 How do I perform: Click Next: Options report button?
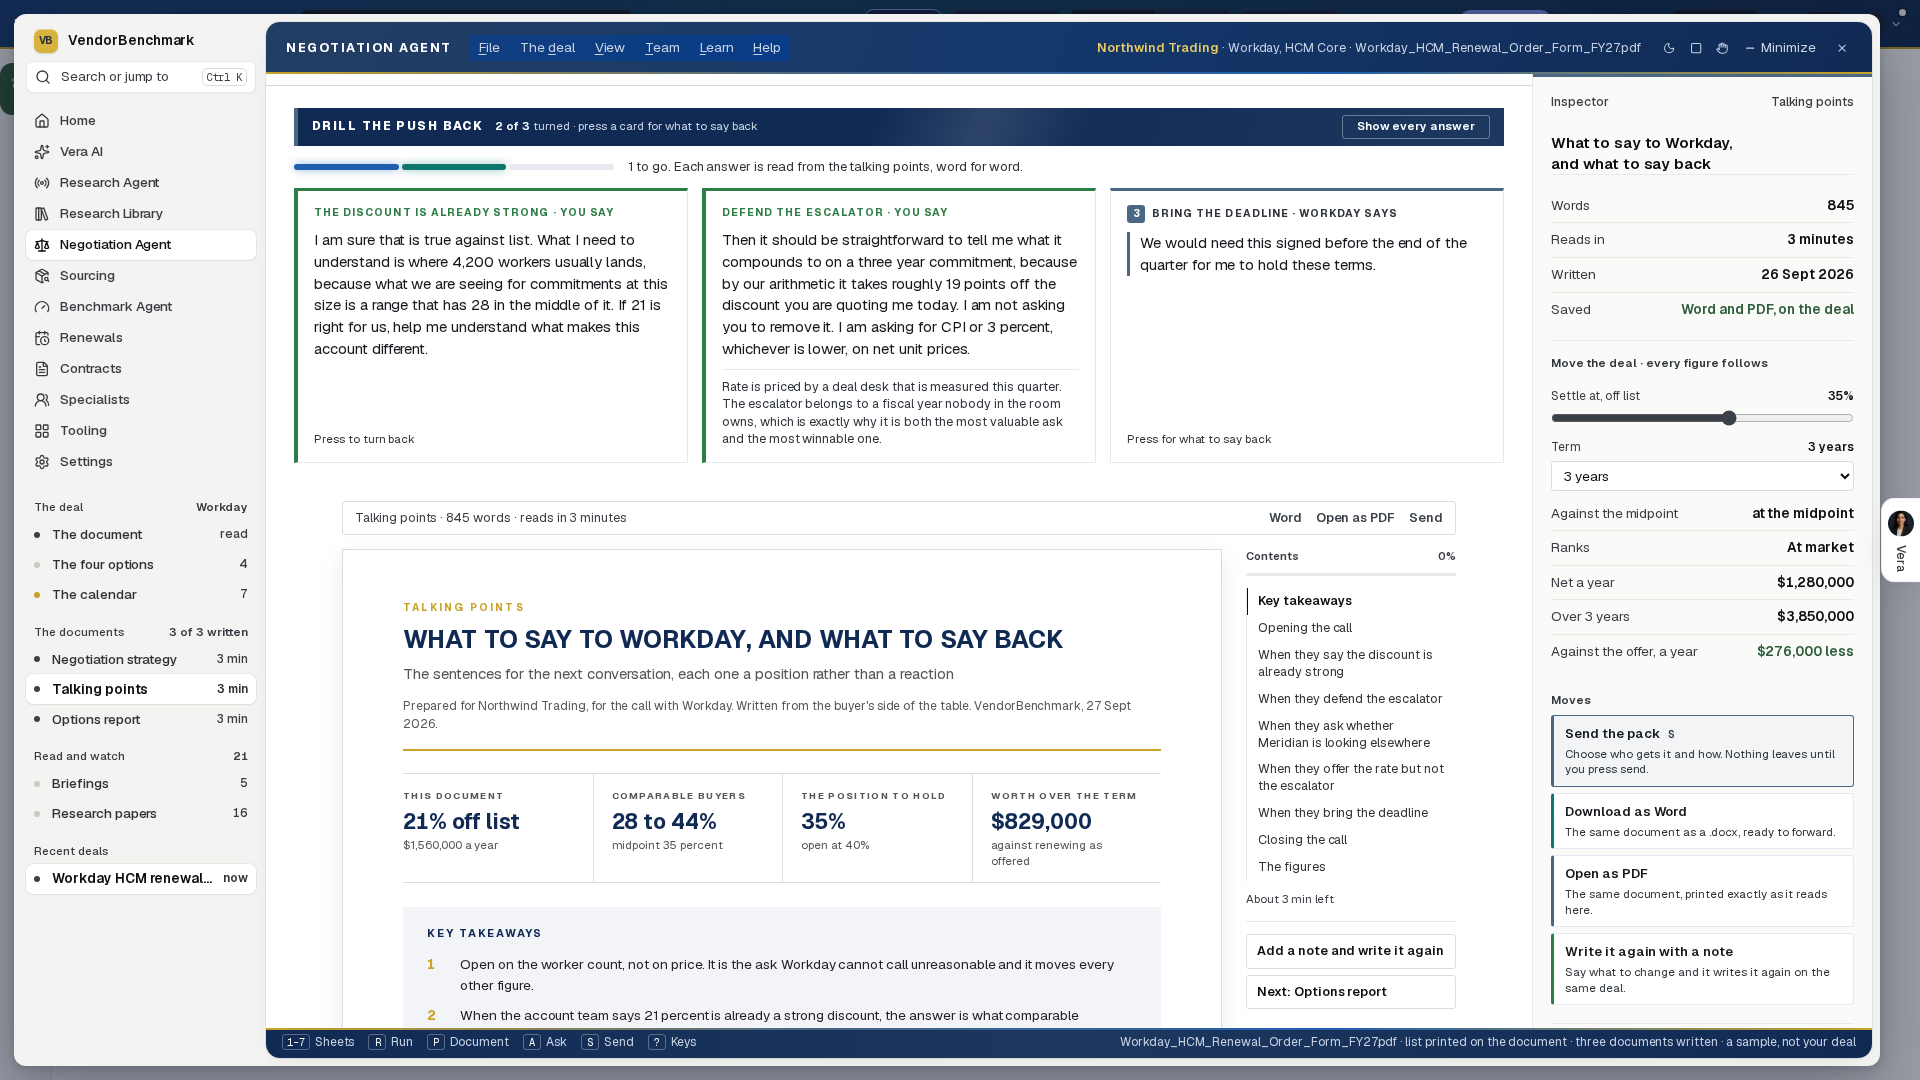click(x=1350, y=992)
